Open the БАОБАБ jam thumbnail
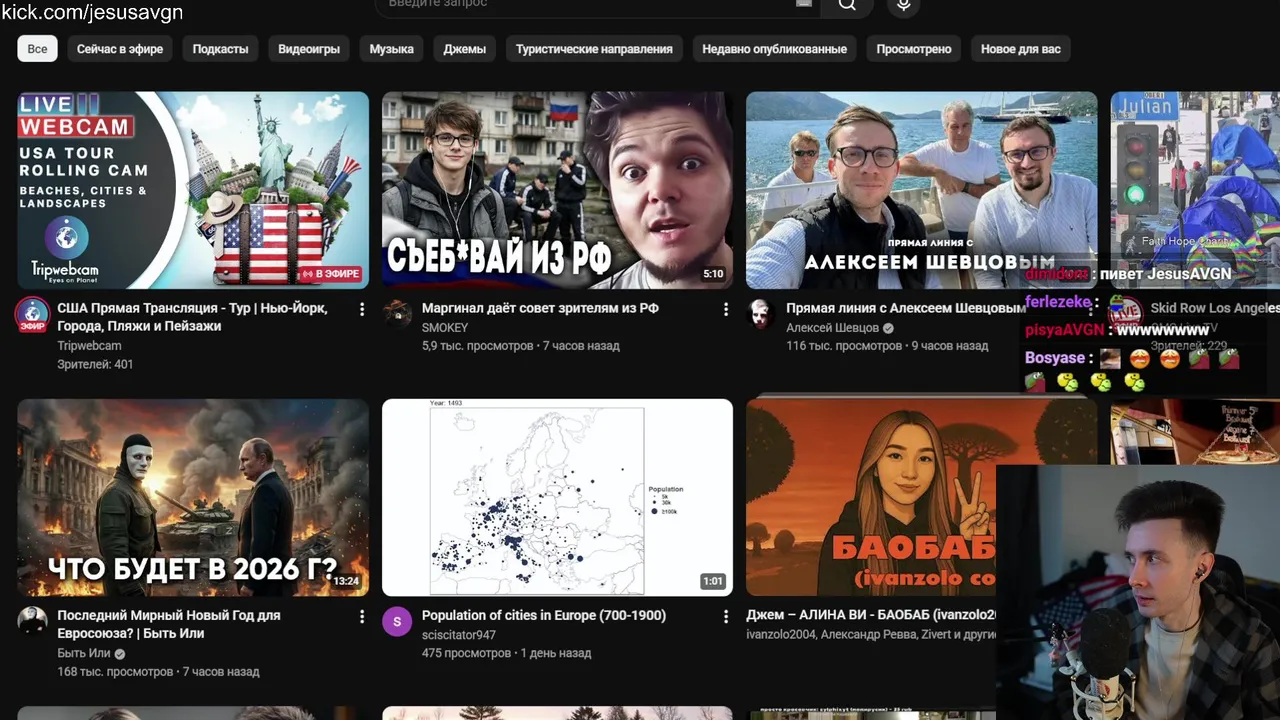1280x720 pixels. 871,497
